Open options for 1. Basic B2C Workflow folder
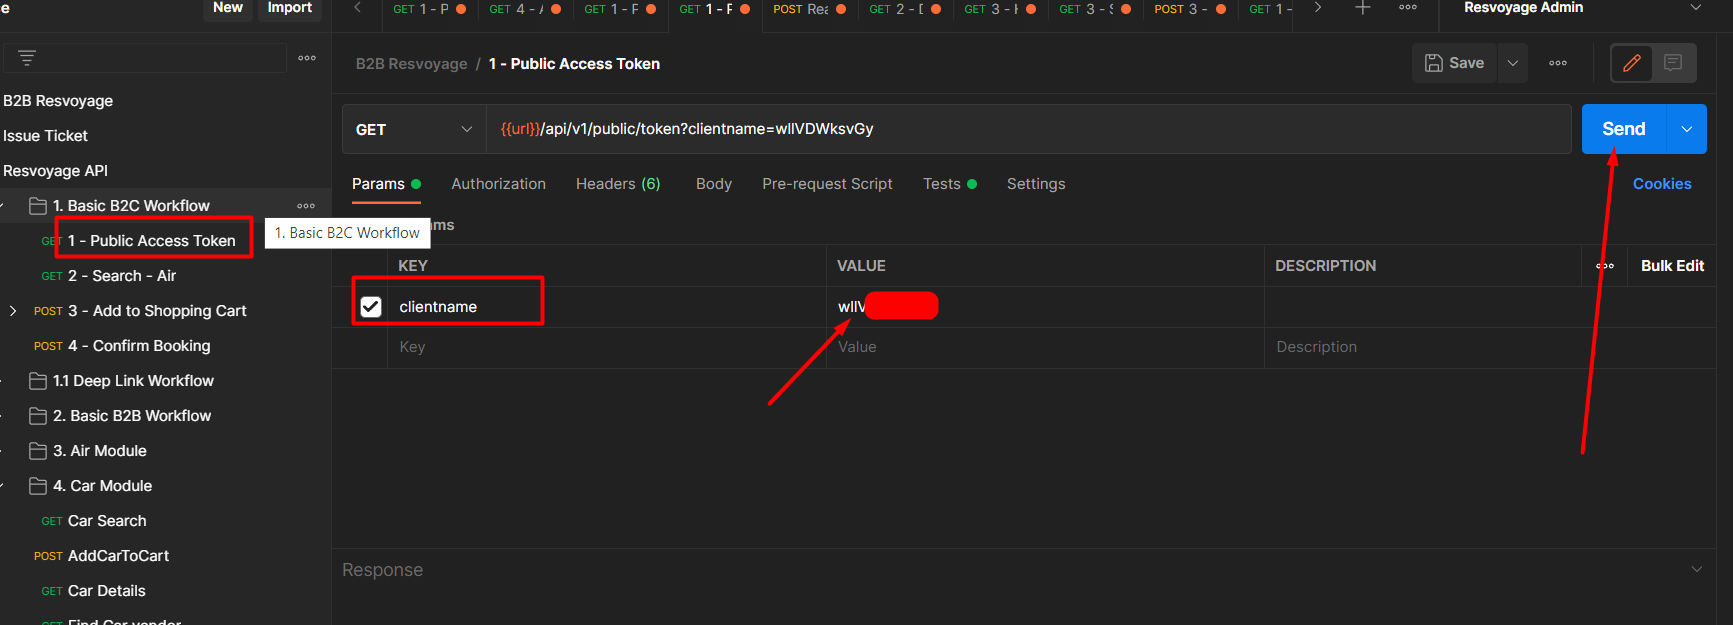The width and height of the screenshot is (1733, 625). [x=306, y=206]
